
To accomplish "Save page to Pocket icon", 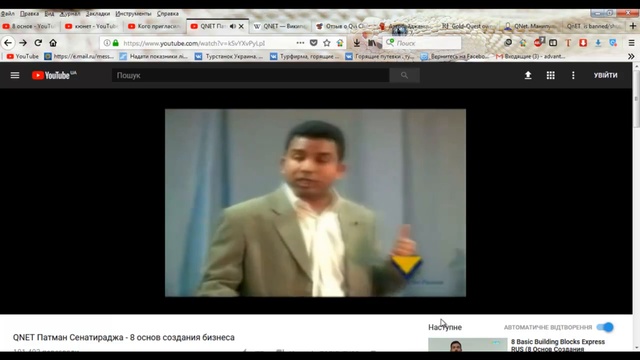I will coord(313,43).
